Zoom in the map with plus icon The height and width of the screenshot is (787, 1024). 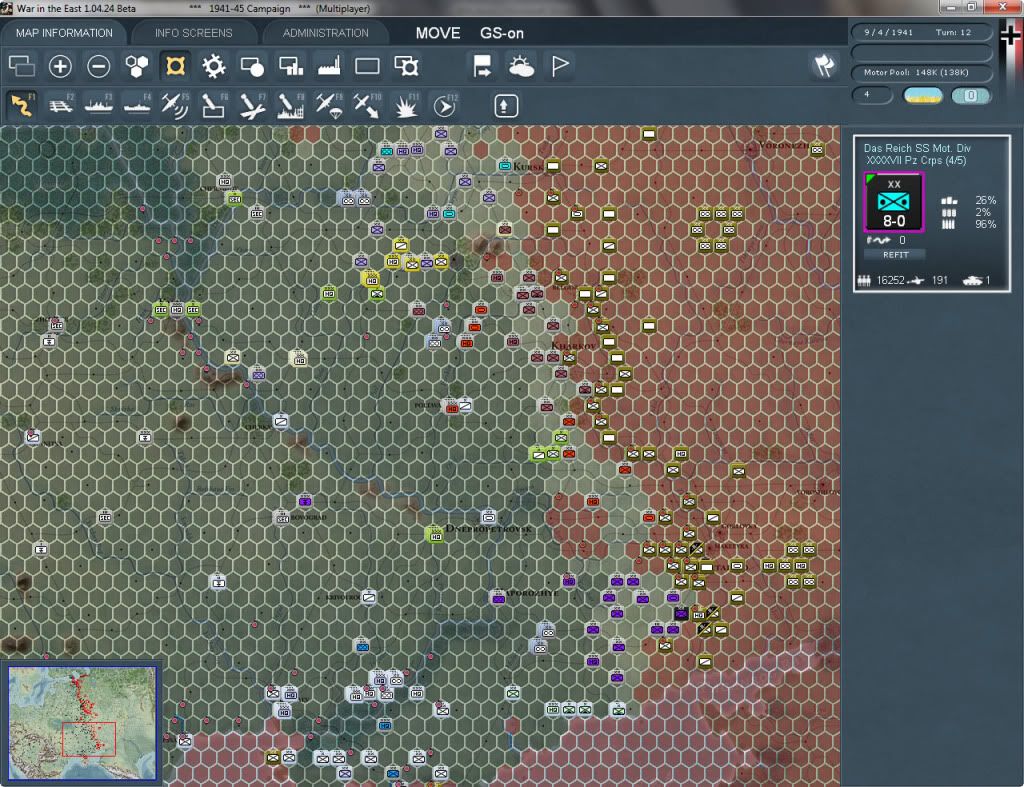(x=60, y=66)
